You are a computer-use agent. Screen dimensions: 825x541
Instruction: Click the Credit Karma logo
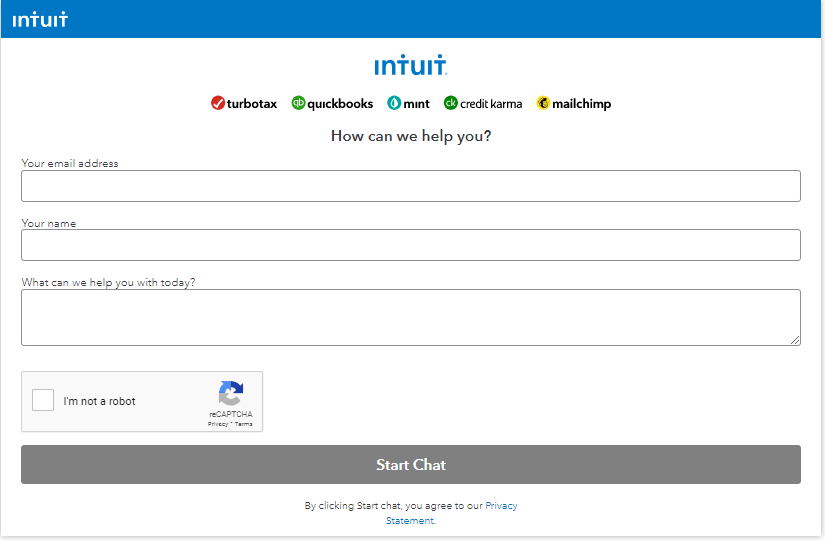pos(482,103)
